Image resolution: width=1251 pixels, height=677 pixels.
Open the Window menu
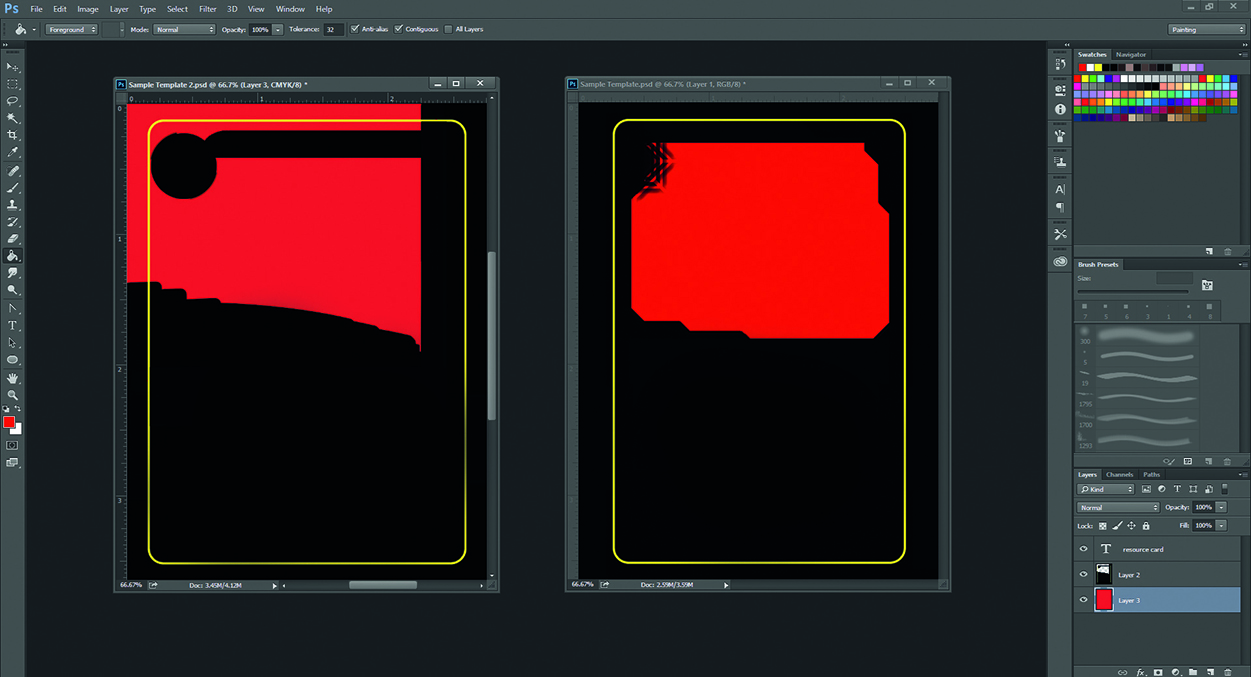(290, 8)
